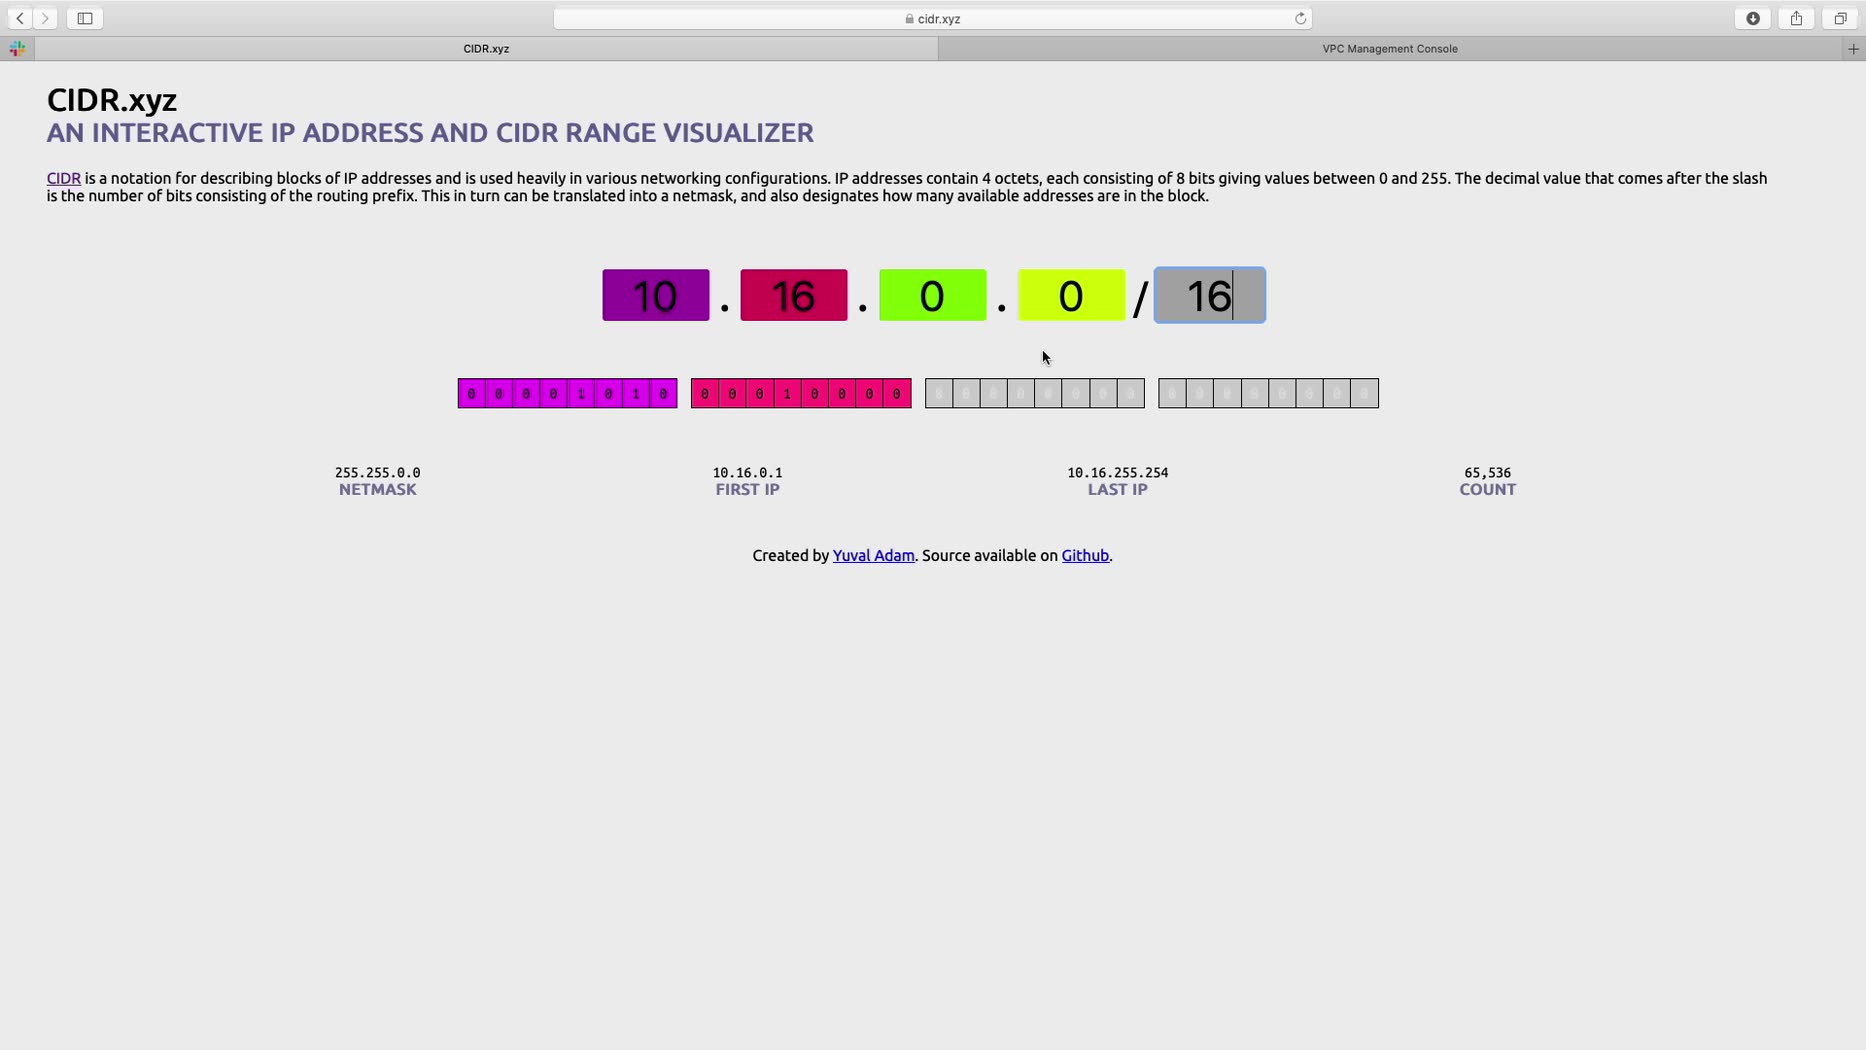Go forward using Safari's forward arrow
Image resolution: width=1866 pixels, height=1050 pixels.
[x=46, y=18]
